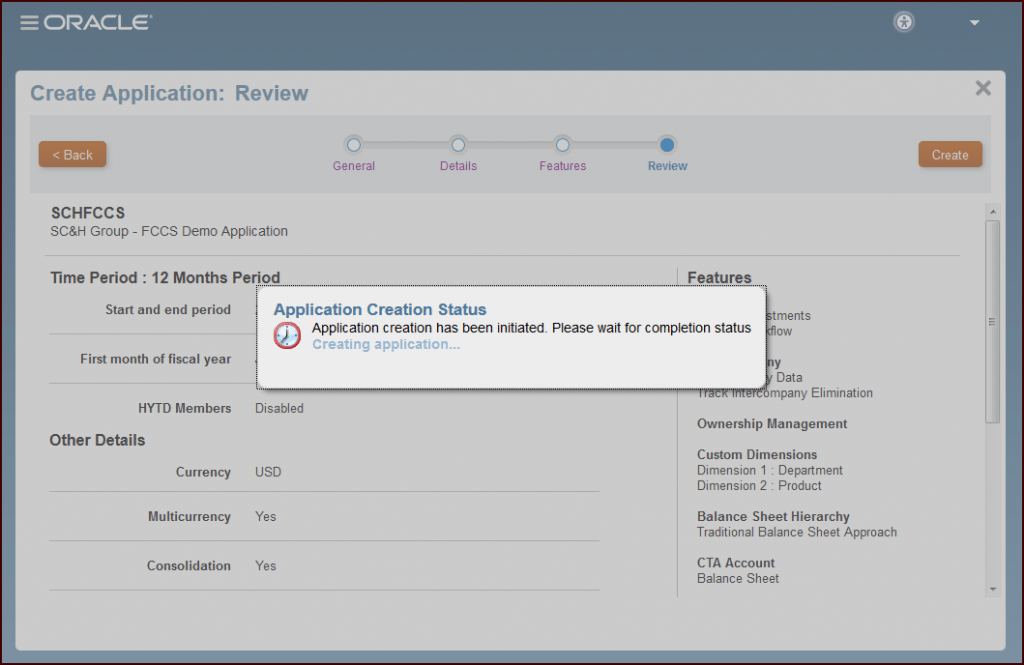This screenshot has width=1024, height=665.
Task: Click Track Intercompany Elimination feature
Action: [x=784, y=393]
